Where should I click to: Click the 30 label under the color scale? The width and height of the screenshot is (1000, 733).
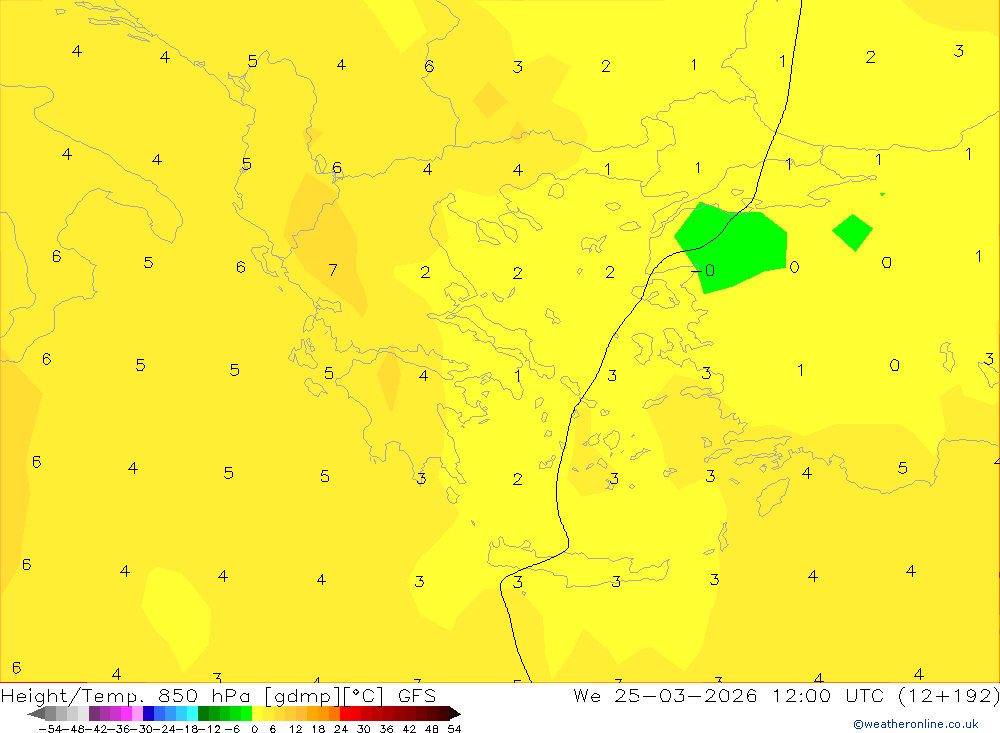[364, 729]
